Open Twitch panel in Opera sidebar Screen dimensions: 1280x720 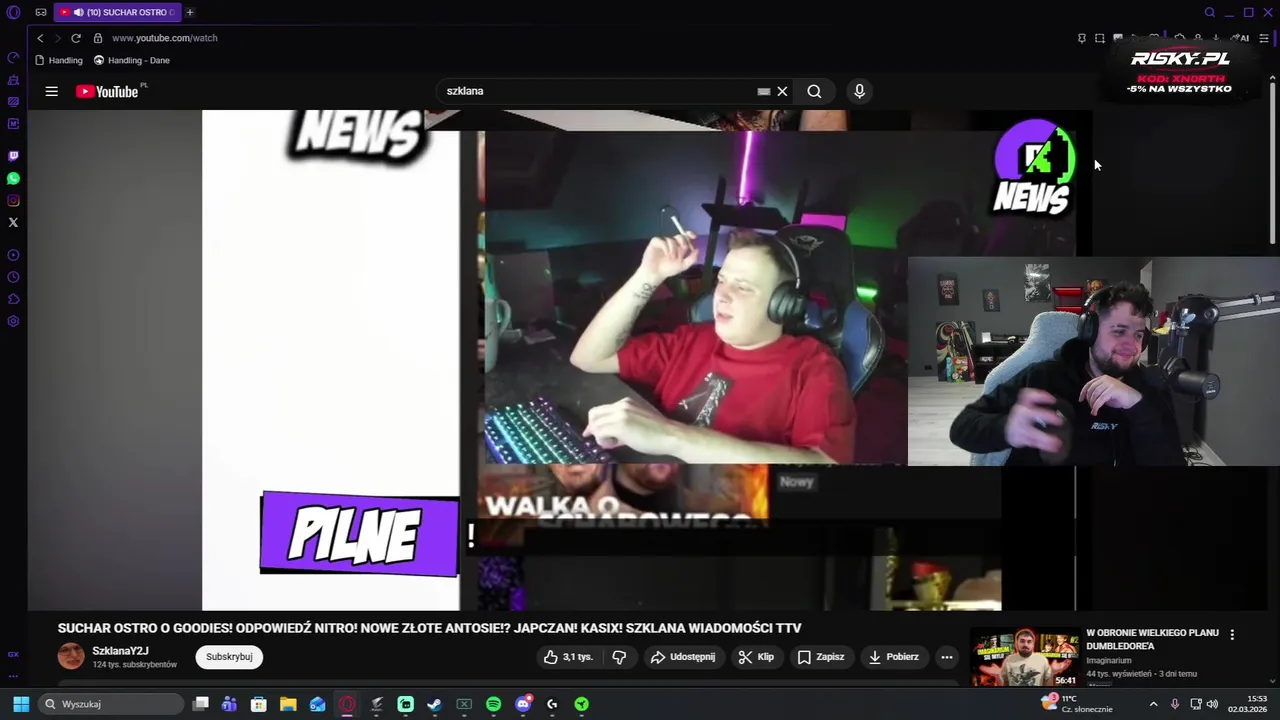coord(13,156)
